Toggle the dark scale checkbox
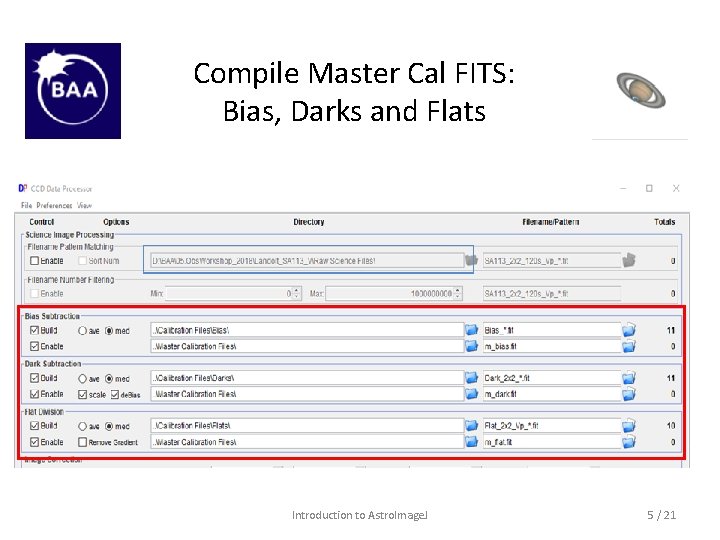 pyautogui.click(x=82, y=394)
